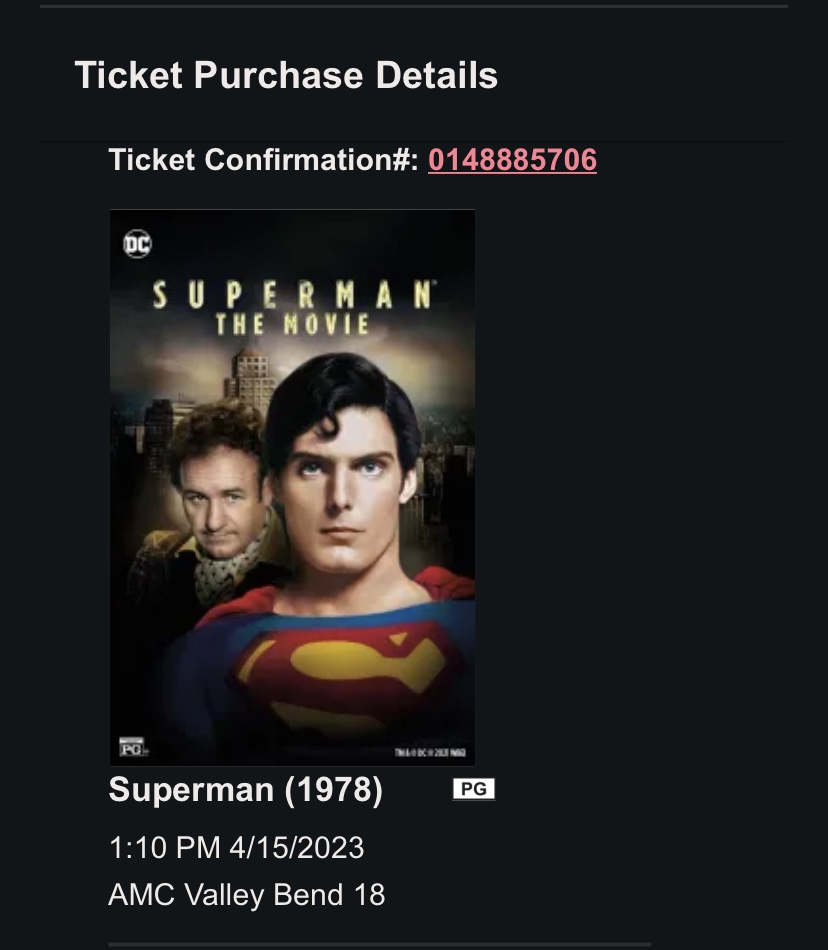Click the "Ticket Confirmation#:" label
828x950 pixels.
coord(264,160)
